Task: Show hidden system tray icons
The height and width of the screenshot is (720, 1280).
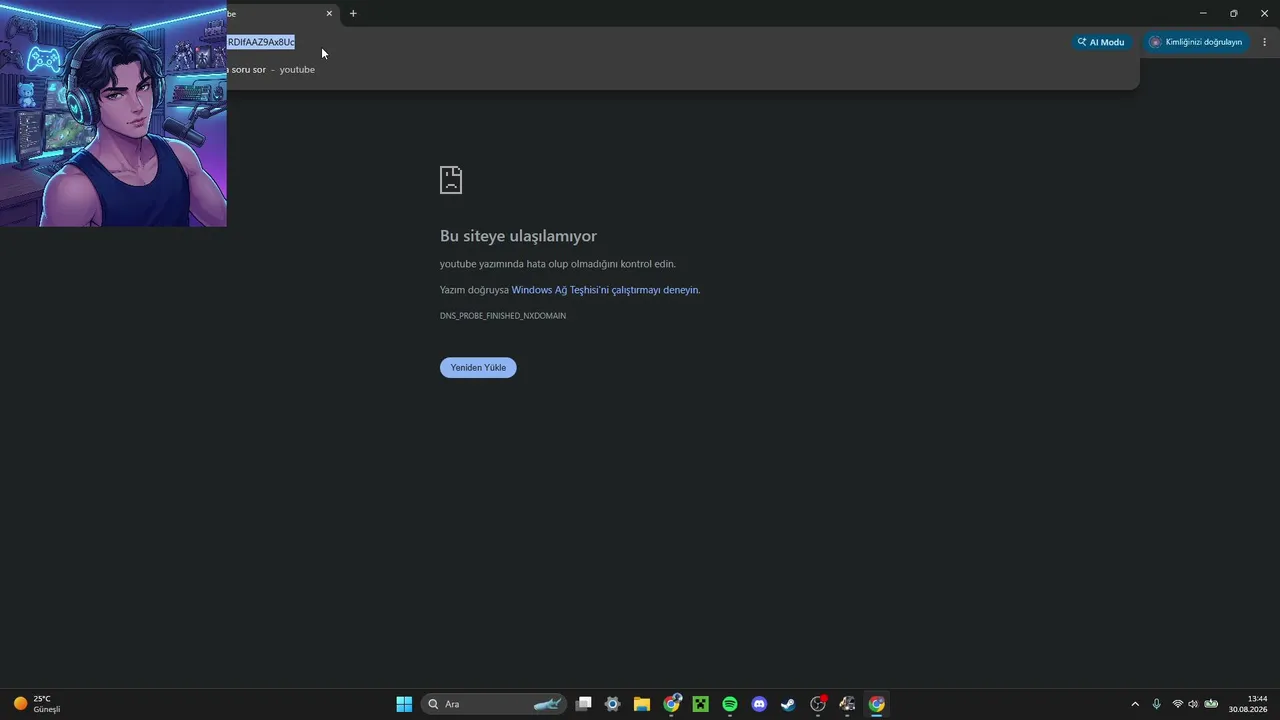Action: tap(1135, 704)
